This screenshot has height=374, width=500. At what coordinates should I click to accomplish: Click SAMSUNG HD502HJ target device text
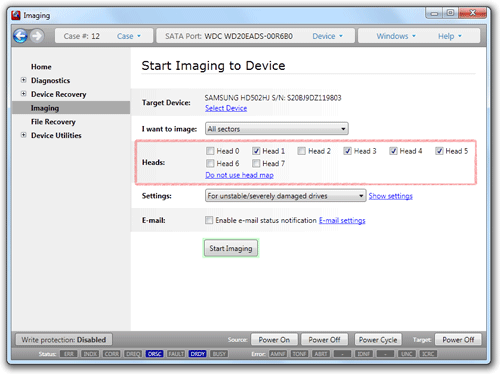click(273, 98)
